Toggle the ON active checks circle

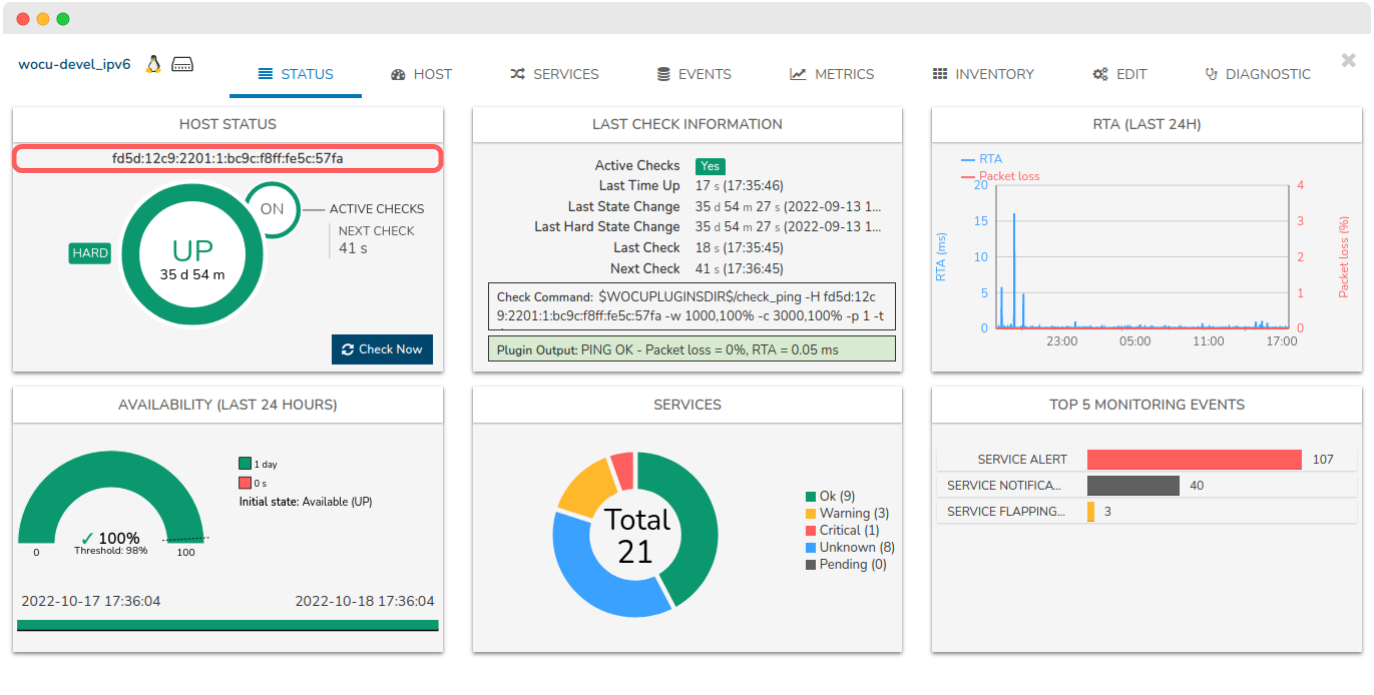click(x=272, y=209)
